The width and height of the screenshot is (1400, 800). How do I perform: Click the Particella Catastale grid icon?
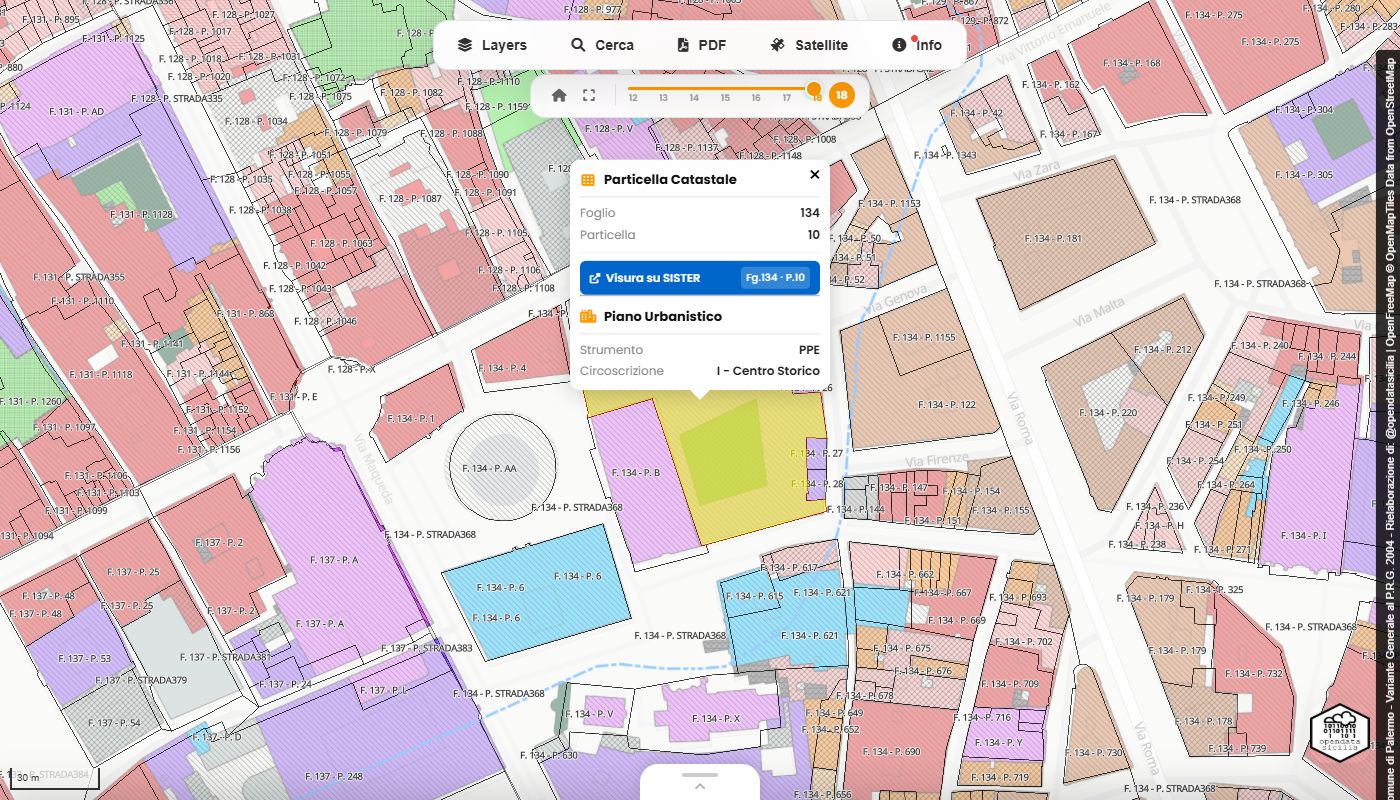(x=588, y=180)
